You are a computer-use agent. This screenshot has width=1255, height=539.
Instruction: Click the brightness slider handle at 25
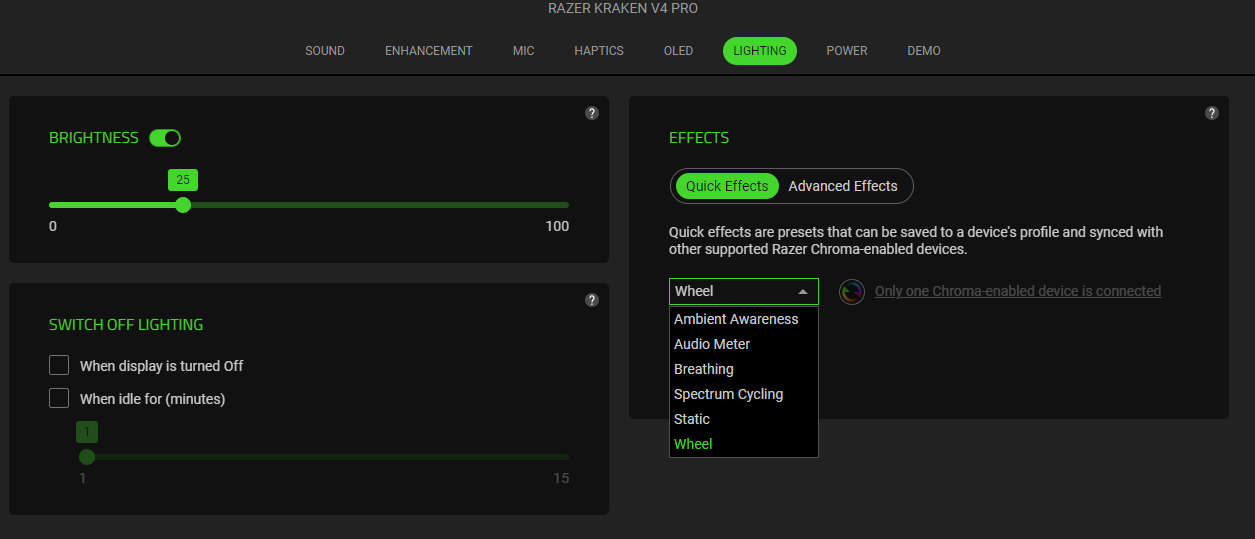tap(183, 205)
